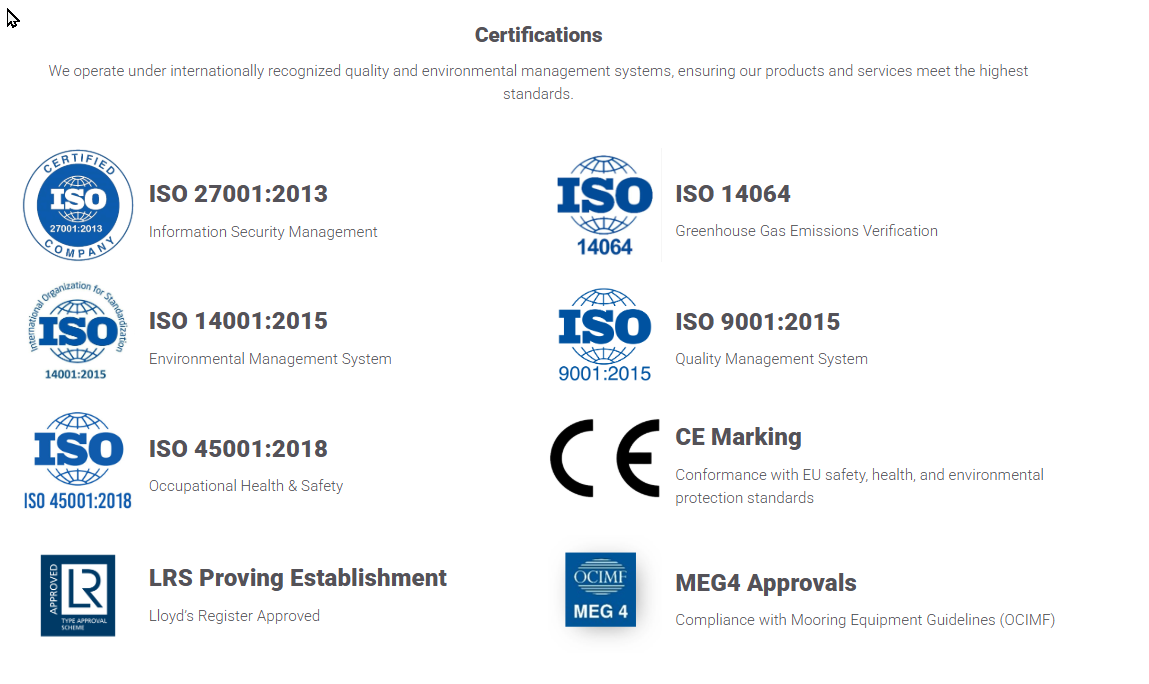Viewport: 1149px width, 684px height.
Task: Open the ISO 45001:2018 title
Action: pos(238,449)
